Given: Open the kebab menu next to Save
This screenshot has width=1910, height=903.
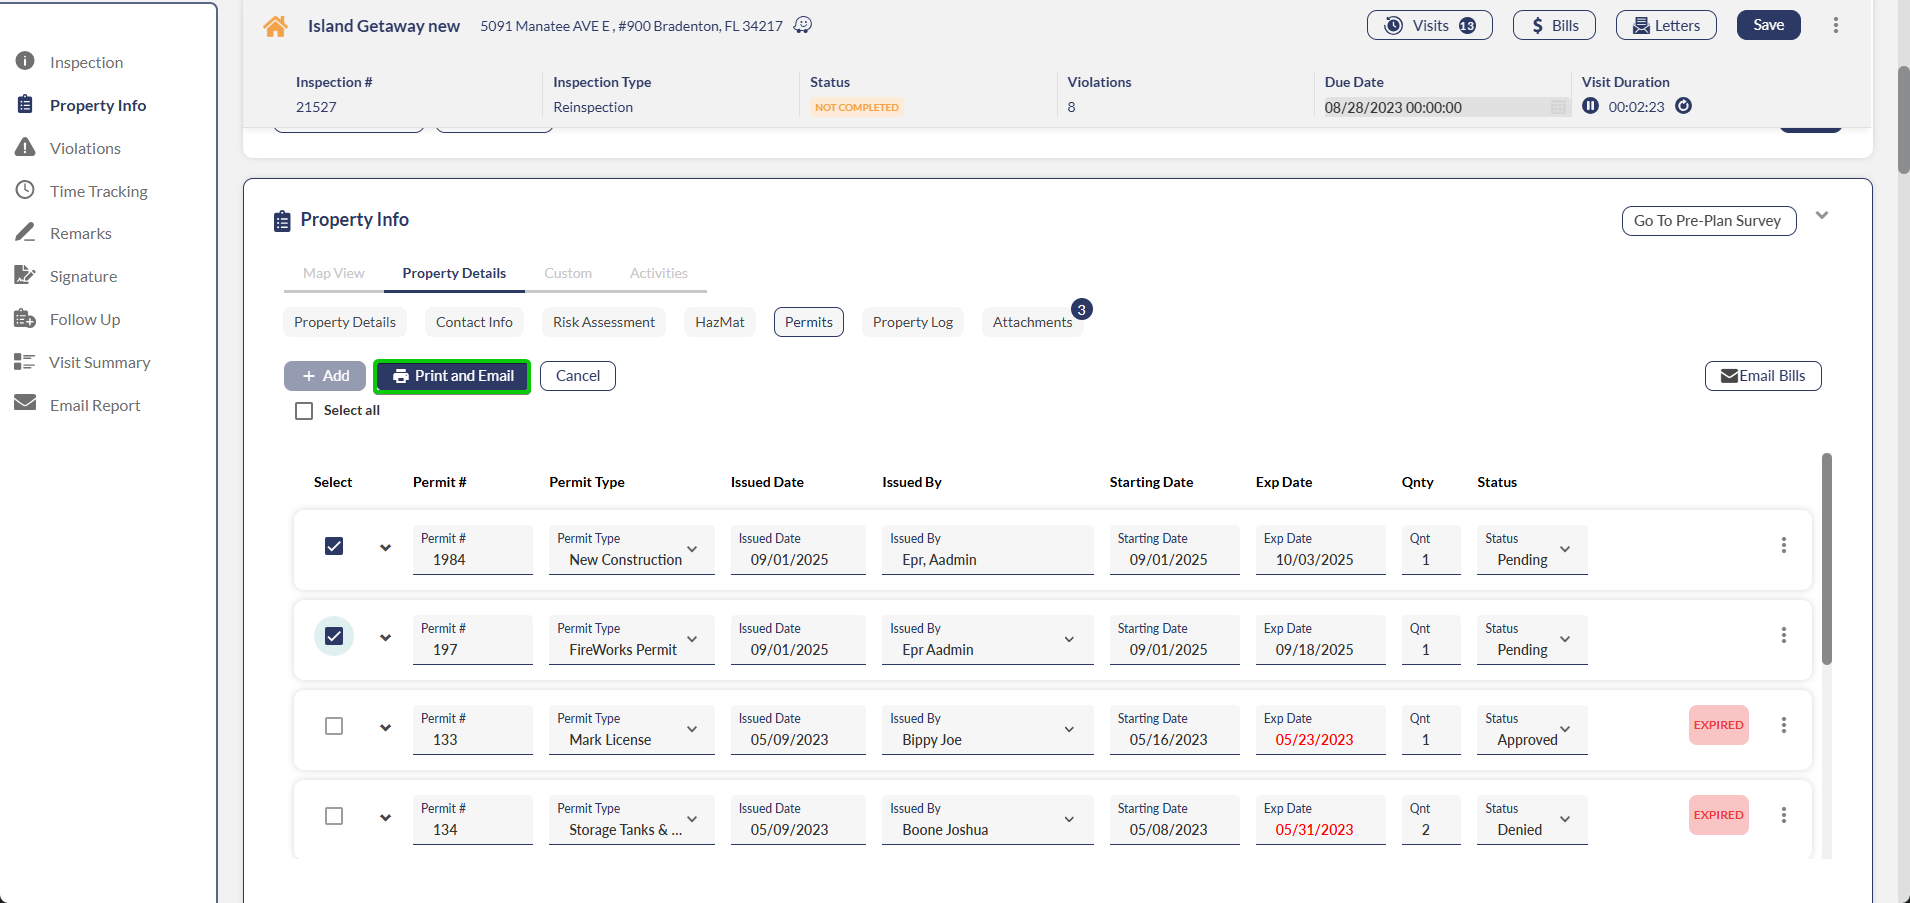Looking at the screenshot, I should [1835, 25].
